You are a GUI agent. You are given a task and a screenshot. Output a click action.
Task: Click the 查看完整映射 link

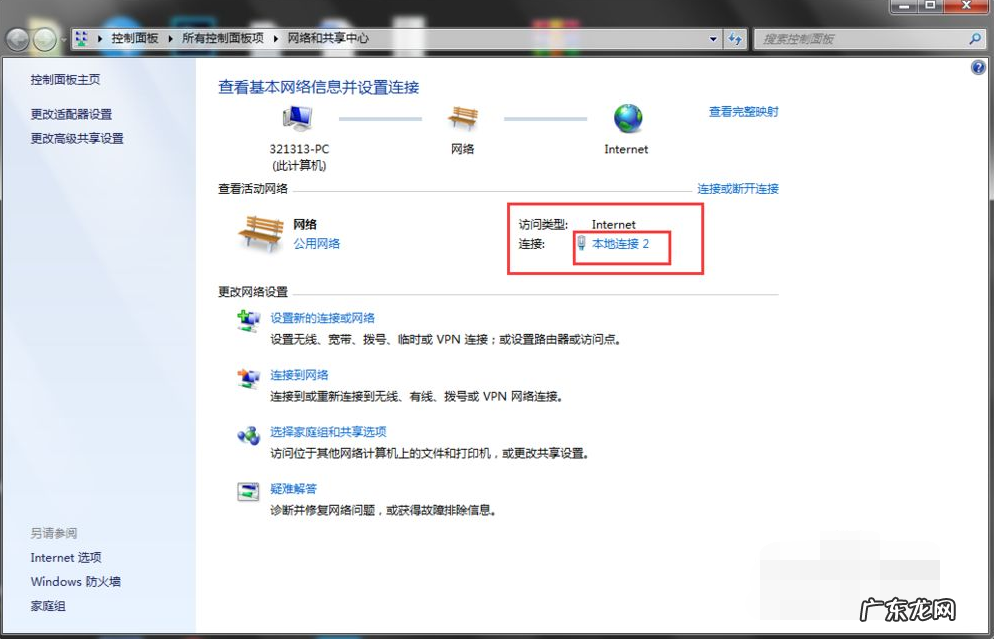tap(742, 112)
